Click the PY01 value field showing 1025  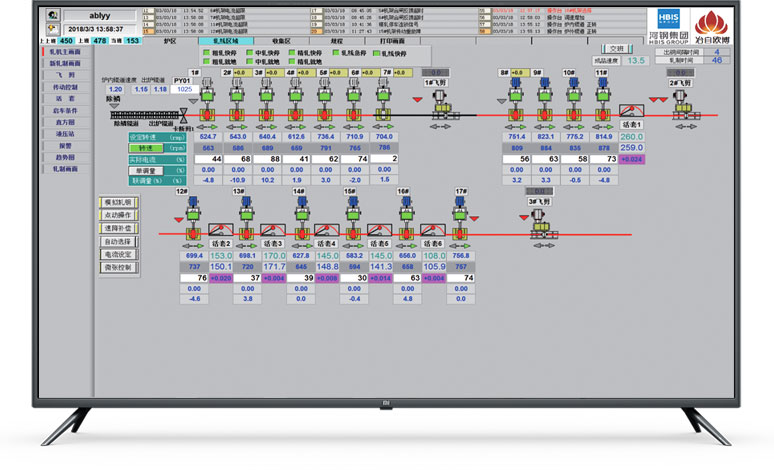pos(183,89)
